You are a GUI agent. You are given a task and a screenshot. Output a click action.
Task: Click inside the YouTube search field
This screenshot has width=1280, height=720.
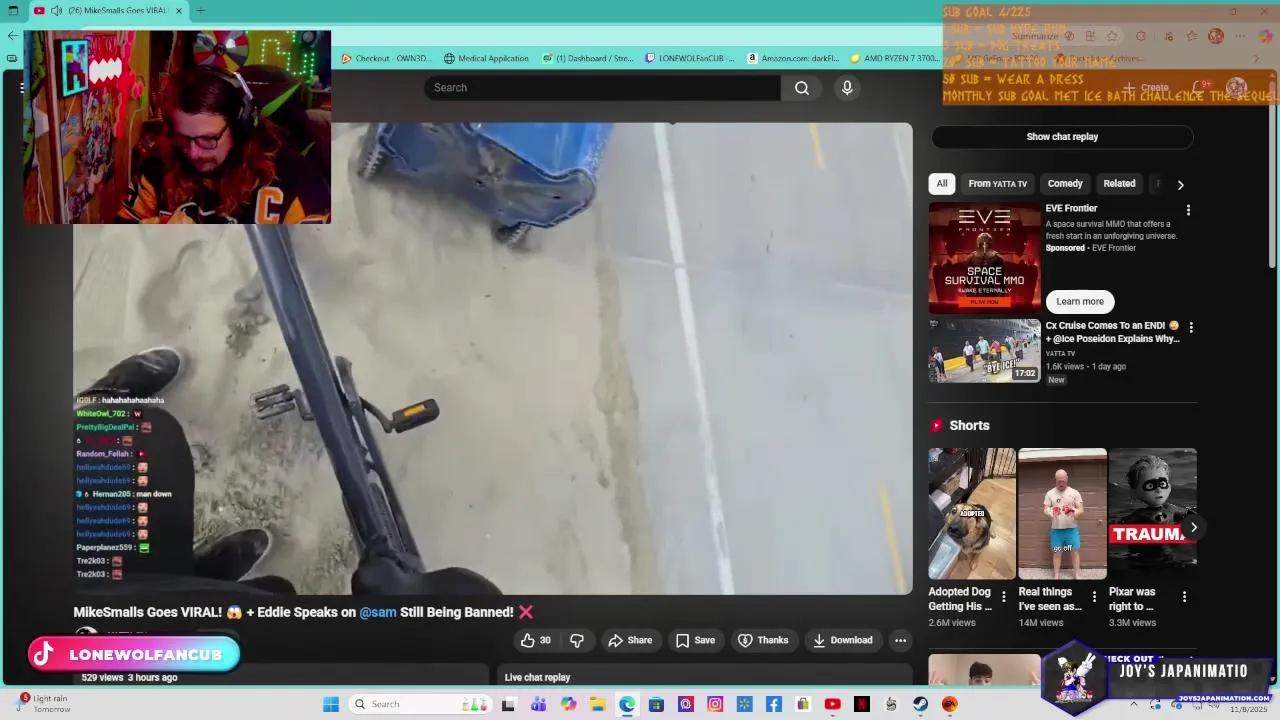click(x=602, y=88)
